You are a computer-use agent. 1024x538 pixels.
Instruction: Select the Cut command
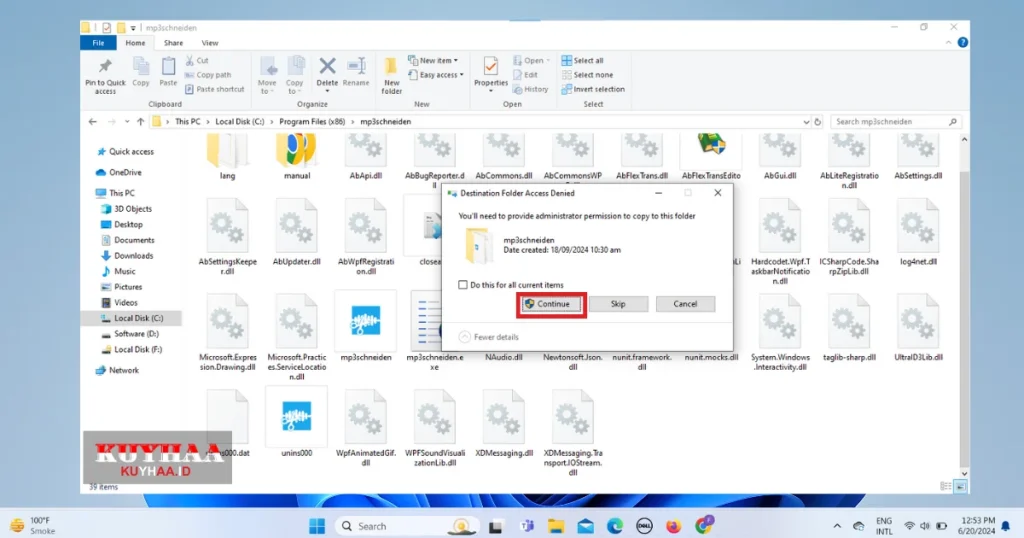(197, 61)
